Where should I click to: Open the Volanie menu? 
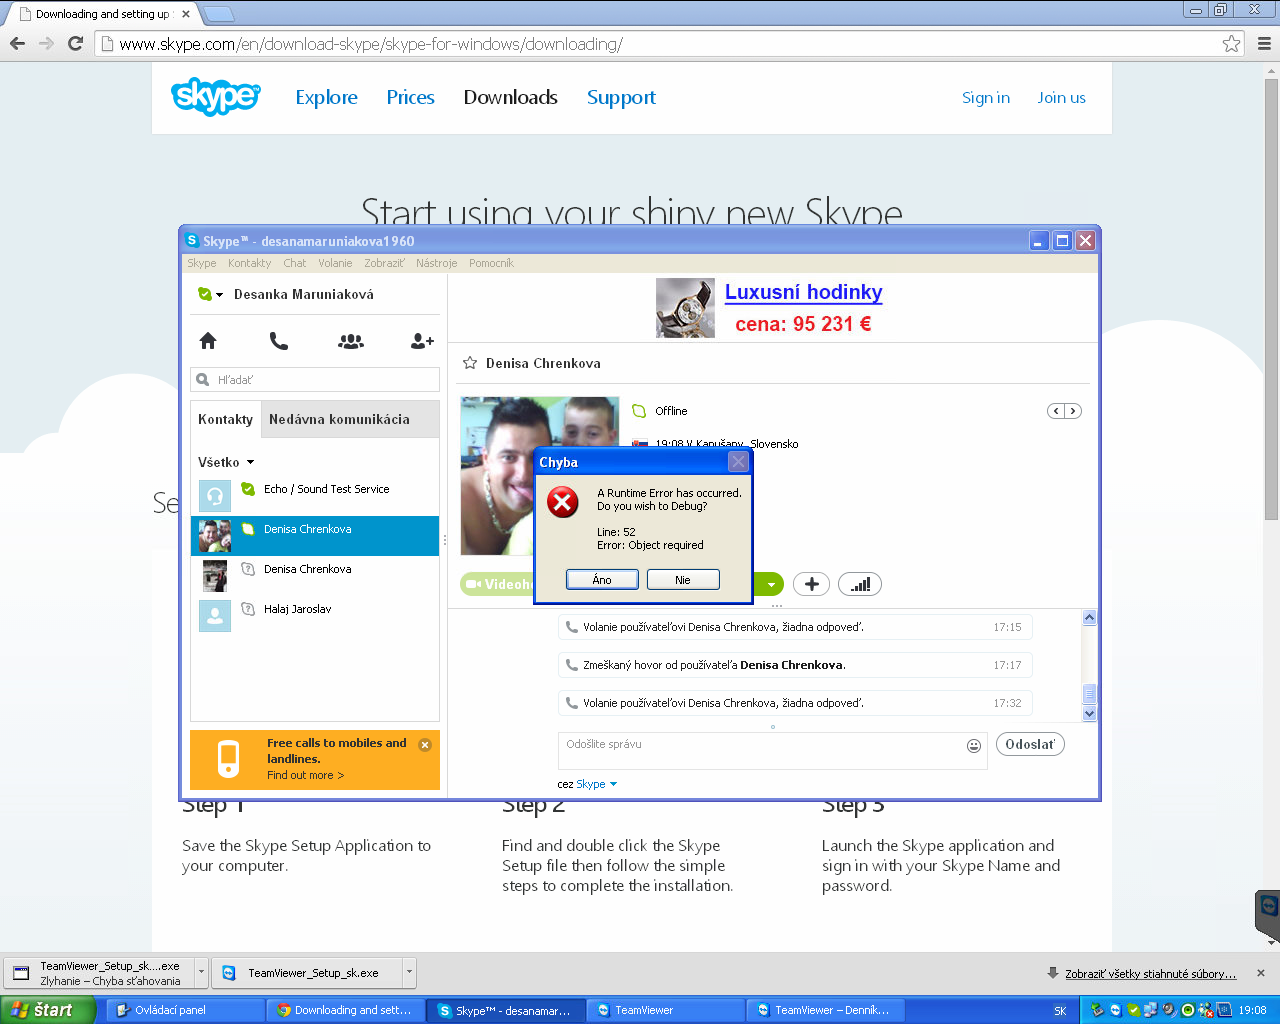click(x=335, y=263)
